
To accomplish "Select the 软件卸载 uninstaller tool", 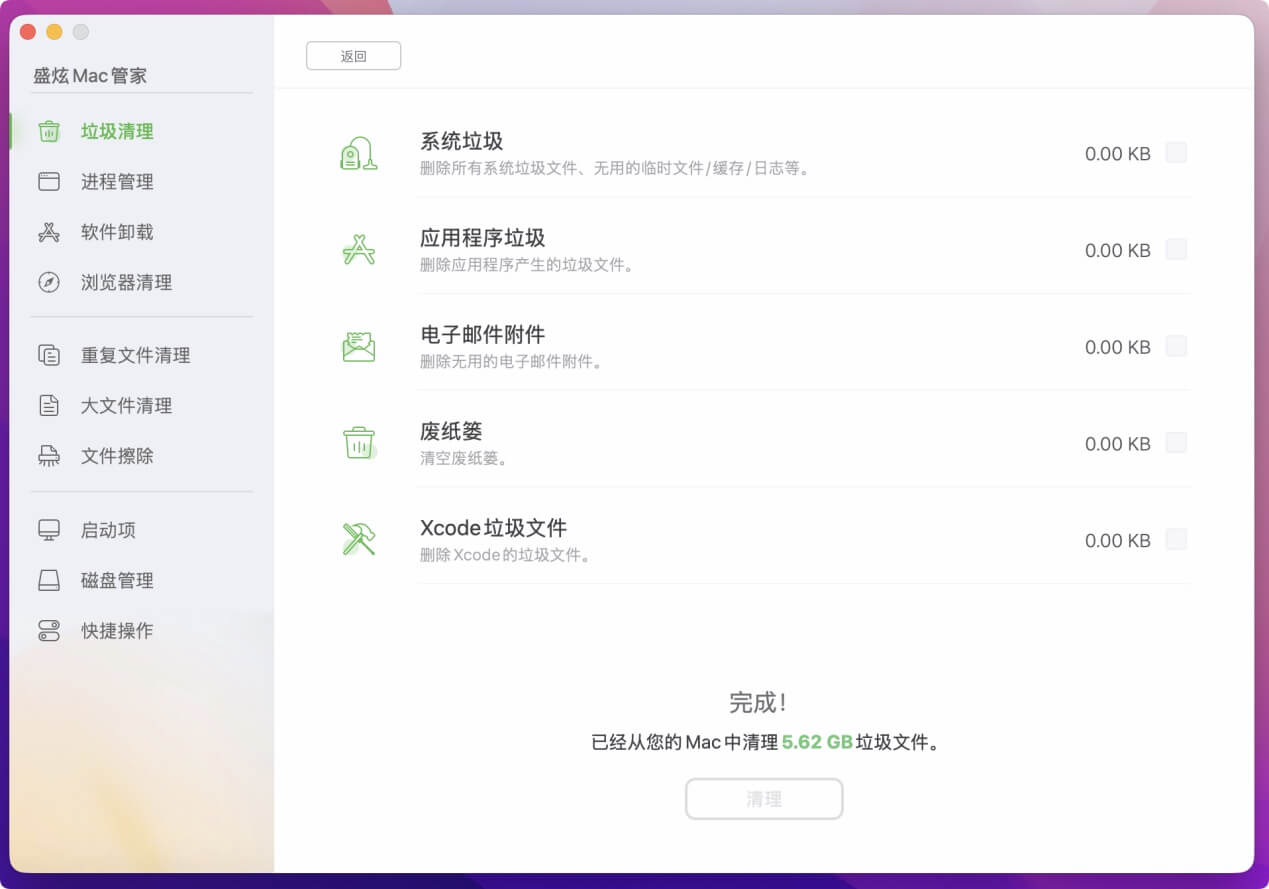I will point(115,232).
